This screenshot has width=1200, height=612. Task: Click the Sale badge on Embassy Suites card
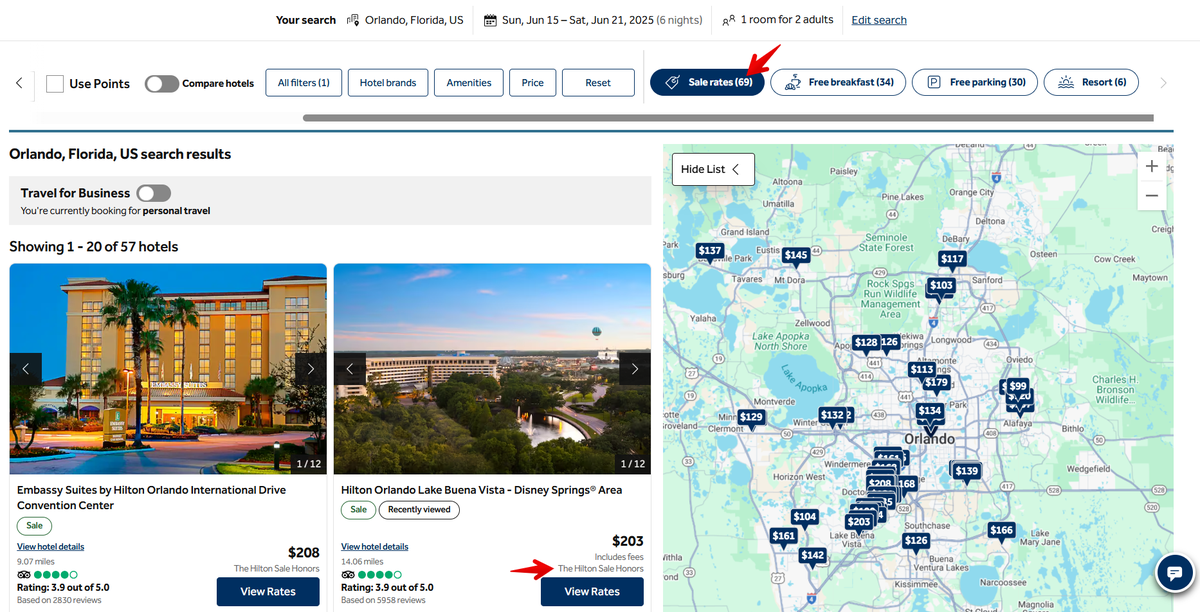pyautogui.click(x=34, y=526)
